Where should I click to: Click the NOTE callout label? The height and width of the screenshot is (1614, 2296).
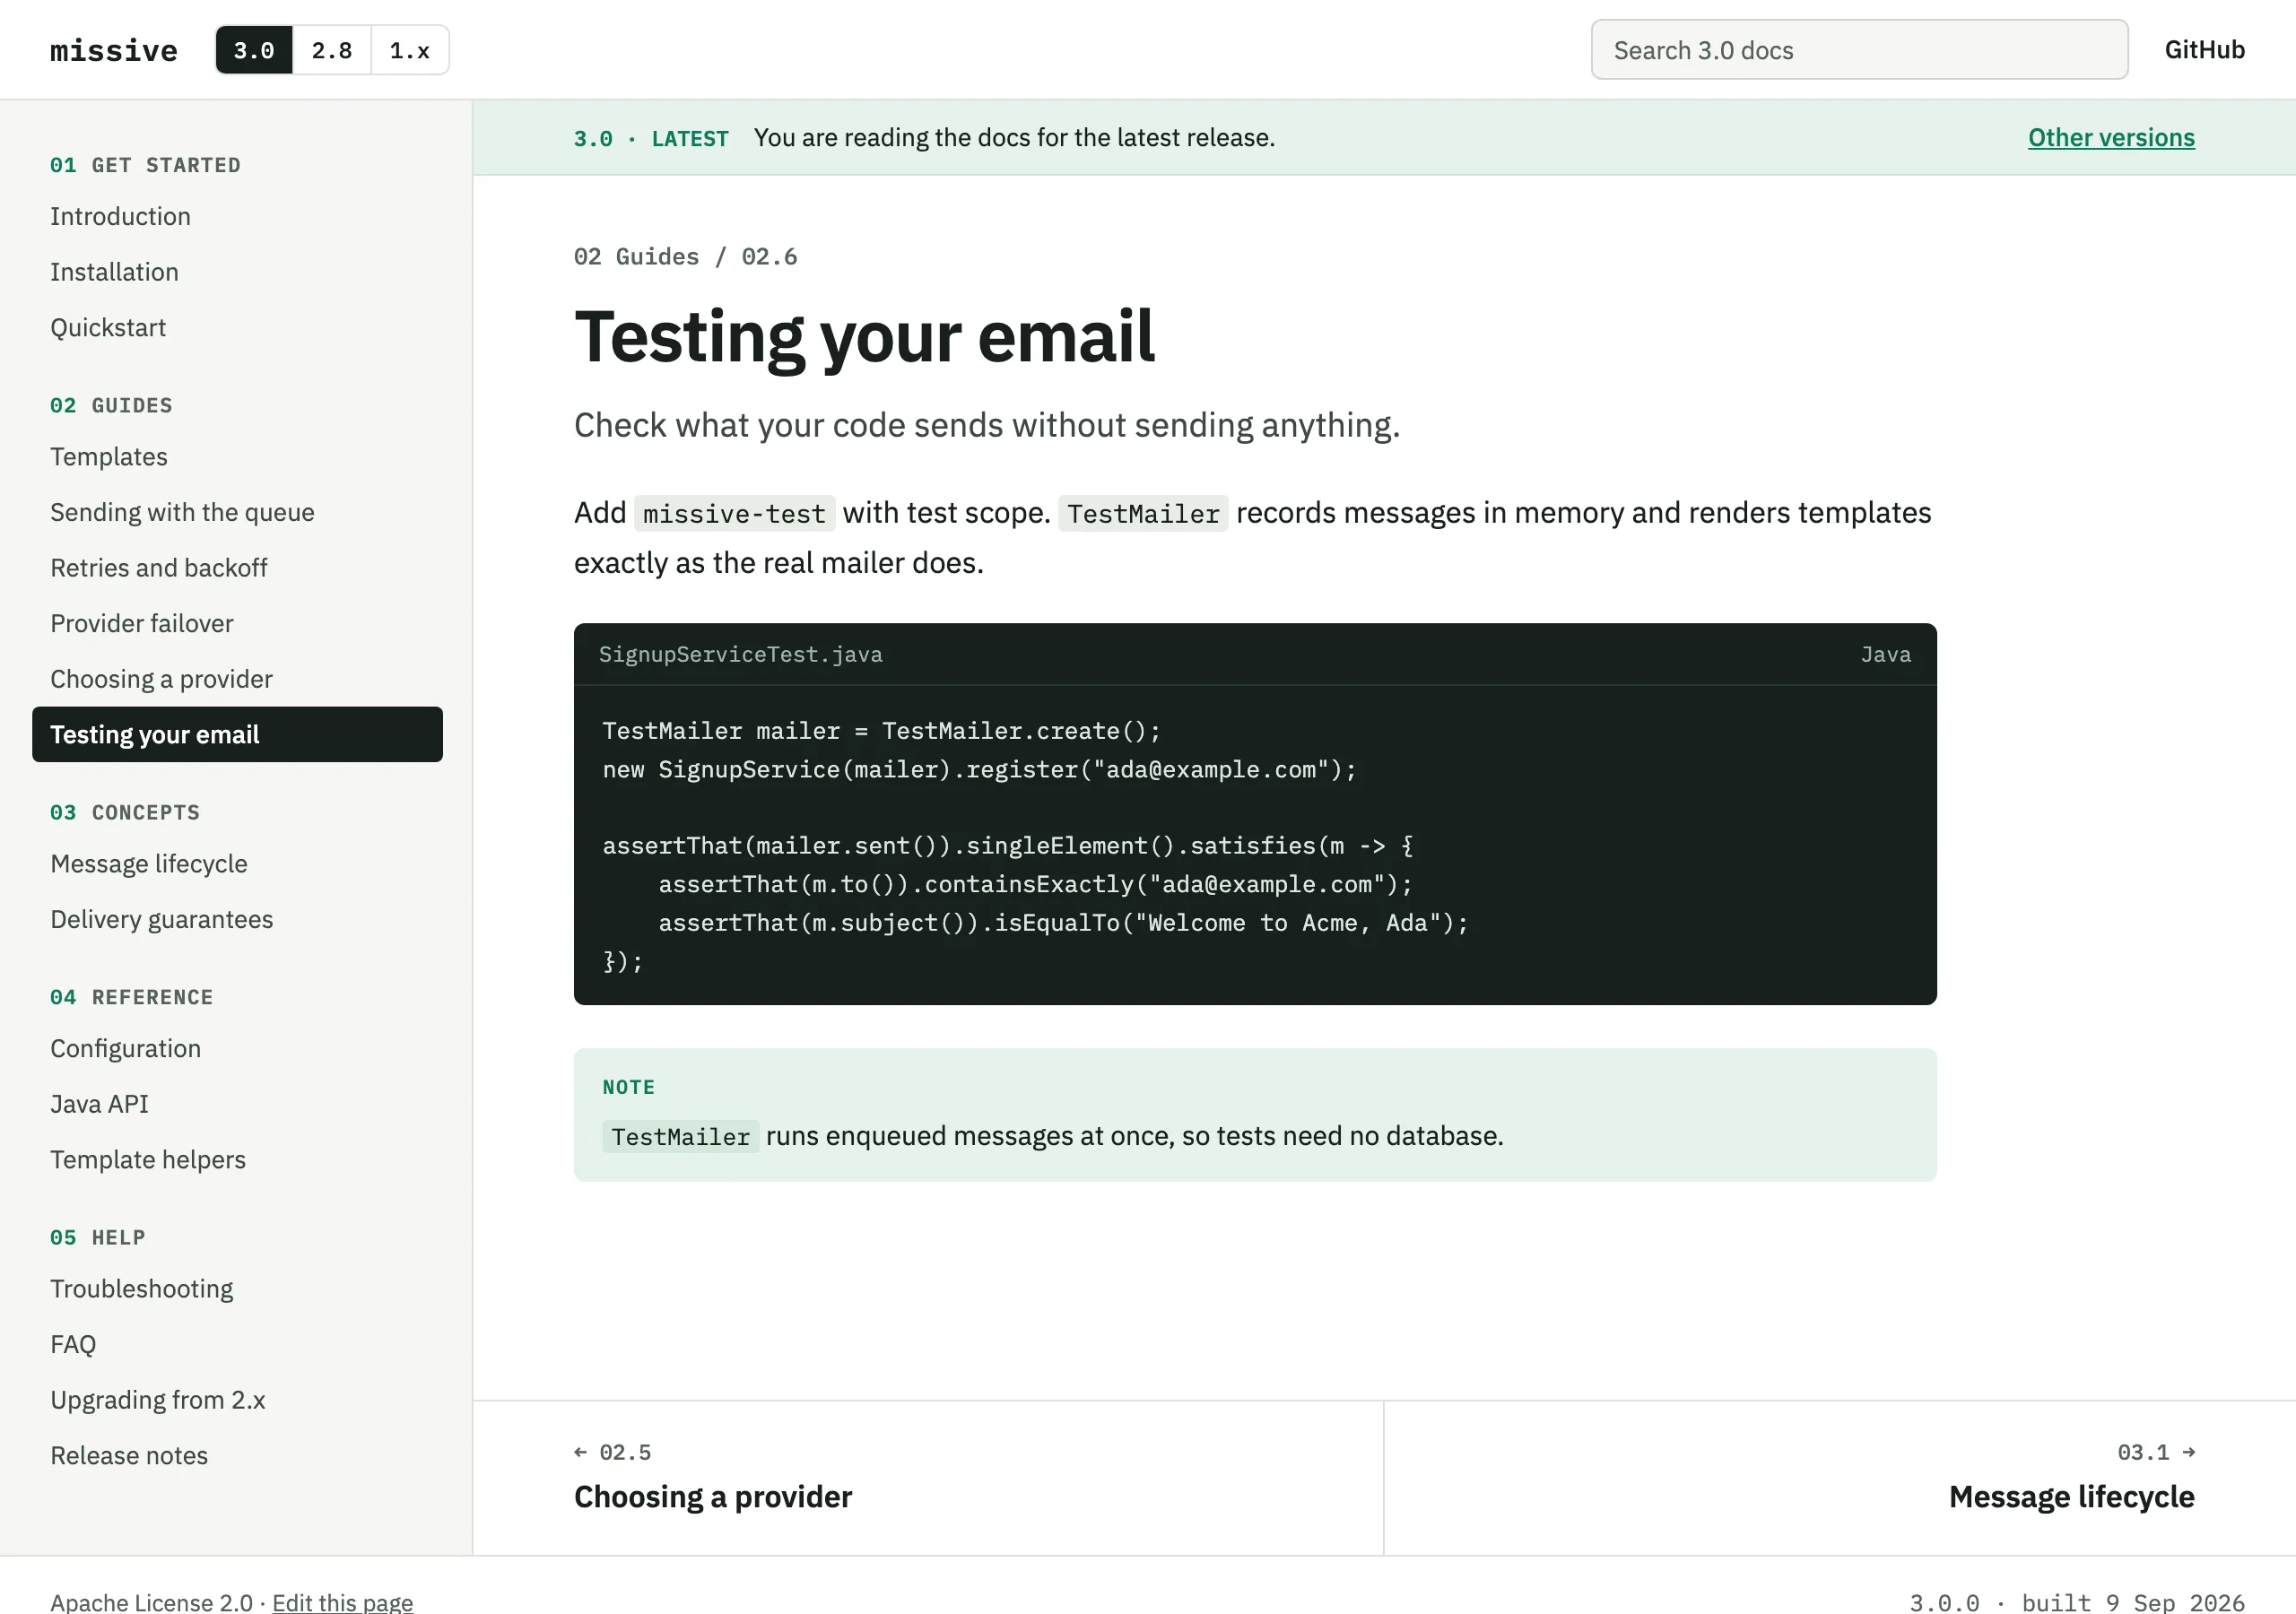628,1087
